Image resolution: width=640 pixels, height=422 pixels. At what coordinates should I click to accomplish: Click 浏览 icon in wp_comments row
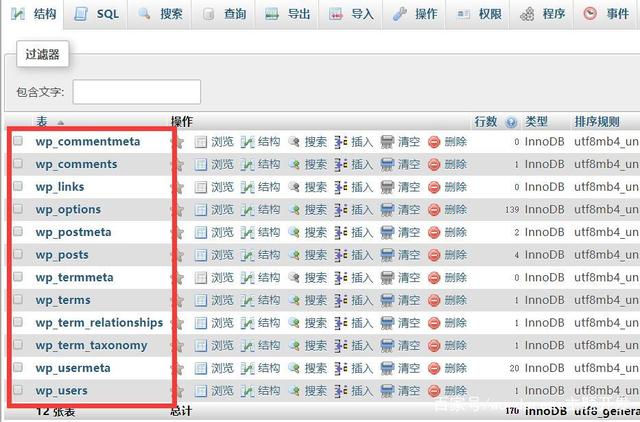(x=201, y=164)
